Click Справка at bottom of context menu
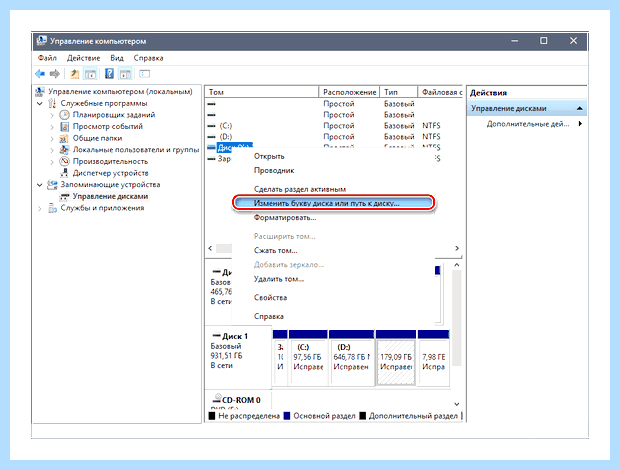The height and width of the screenshot is (470, 620). click(x=333, y=316)
